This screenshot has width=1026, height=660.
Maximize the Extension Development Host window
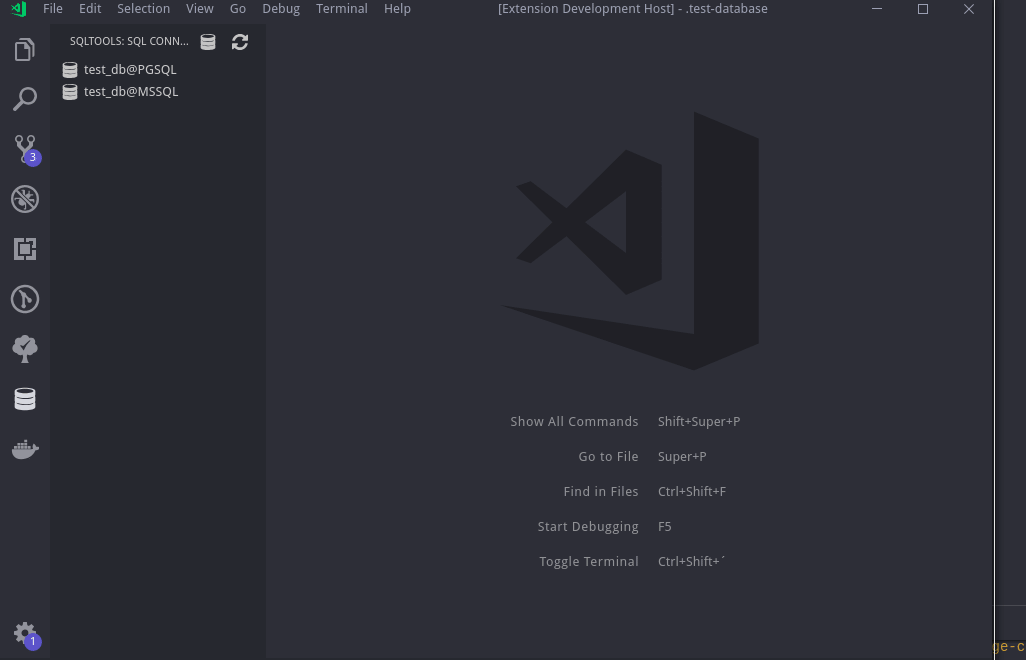pos(923,9)
